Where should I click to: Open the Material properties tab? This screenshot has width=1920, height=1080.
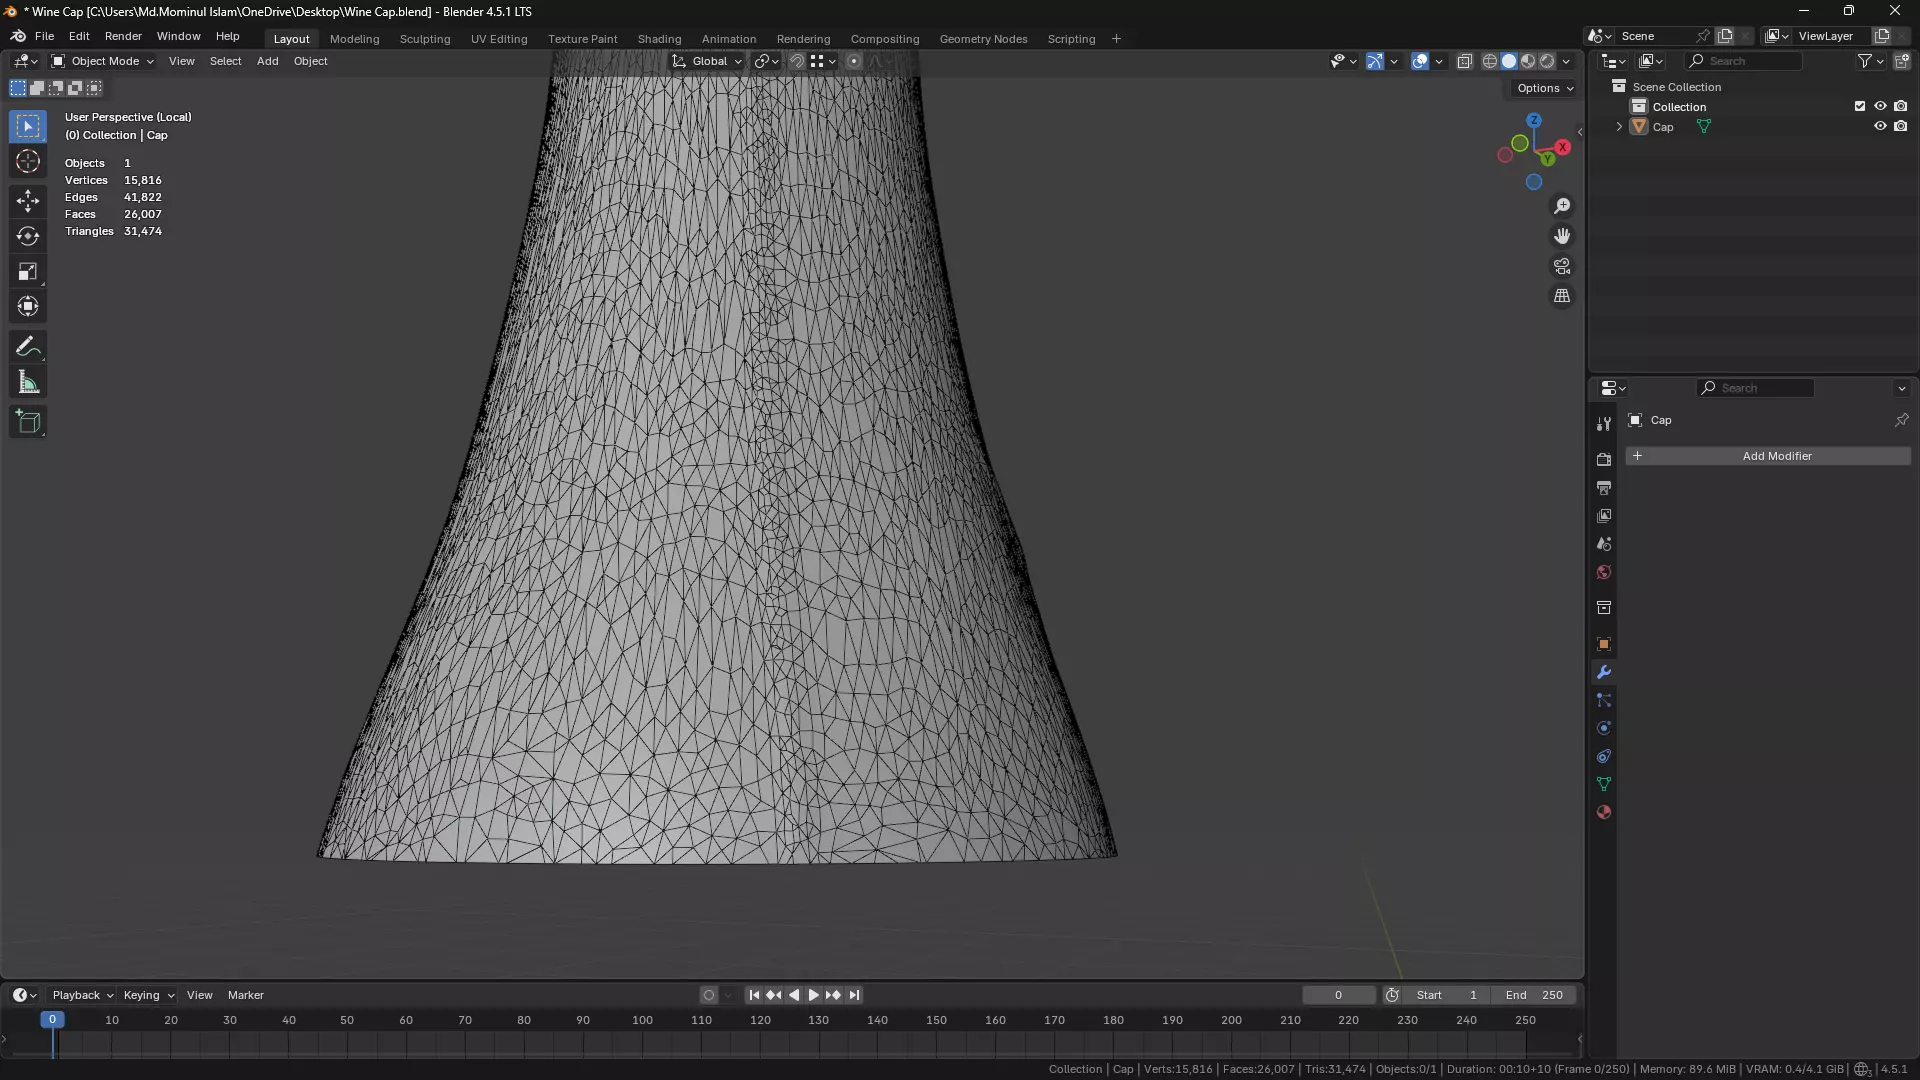click(1604, 812)
